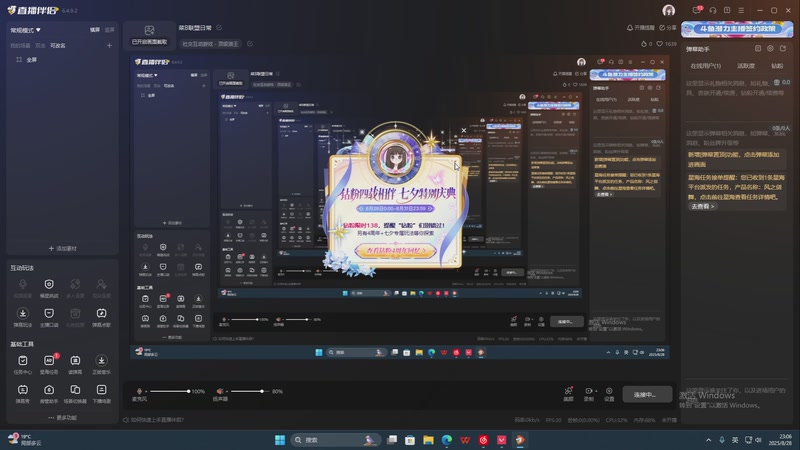Open 主播口袋 in the 互动玩法 section

[49, 317]
